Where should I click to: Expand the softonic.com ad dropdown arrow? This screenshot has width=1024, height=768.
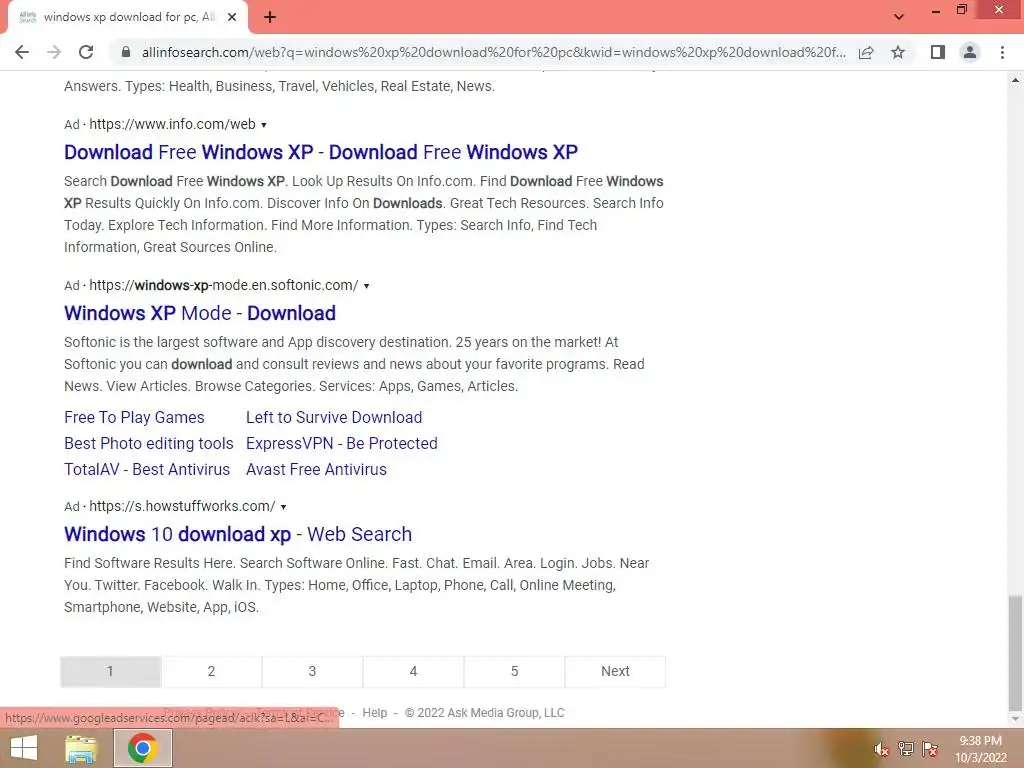pos(366,286)
